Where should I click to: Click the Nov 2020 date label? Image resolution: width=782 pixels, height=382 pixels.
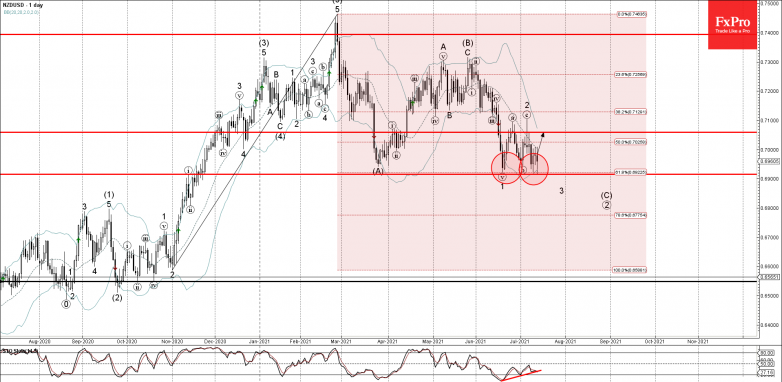click(x=171, y=342)
